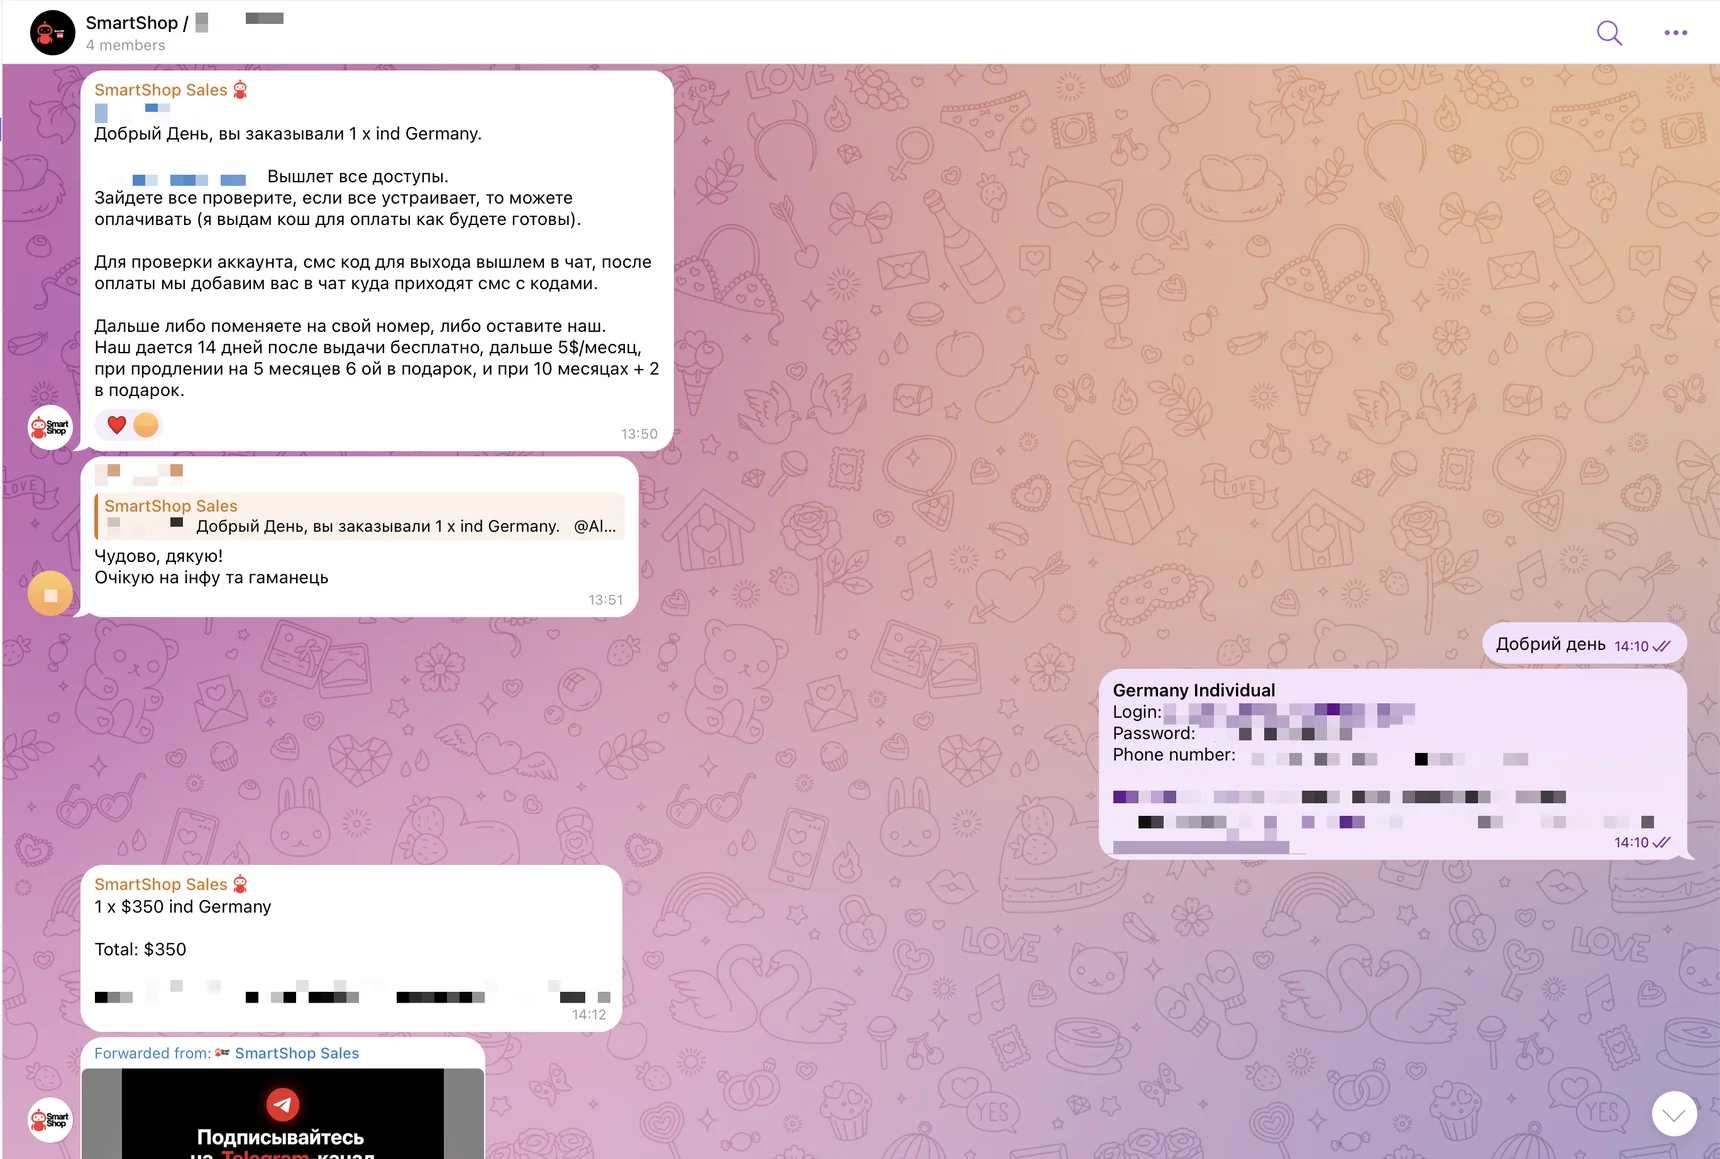
Task: Click the SmartShop group avatar in header
Action: [x=52, y=33]
